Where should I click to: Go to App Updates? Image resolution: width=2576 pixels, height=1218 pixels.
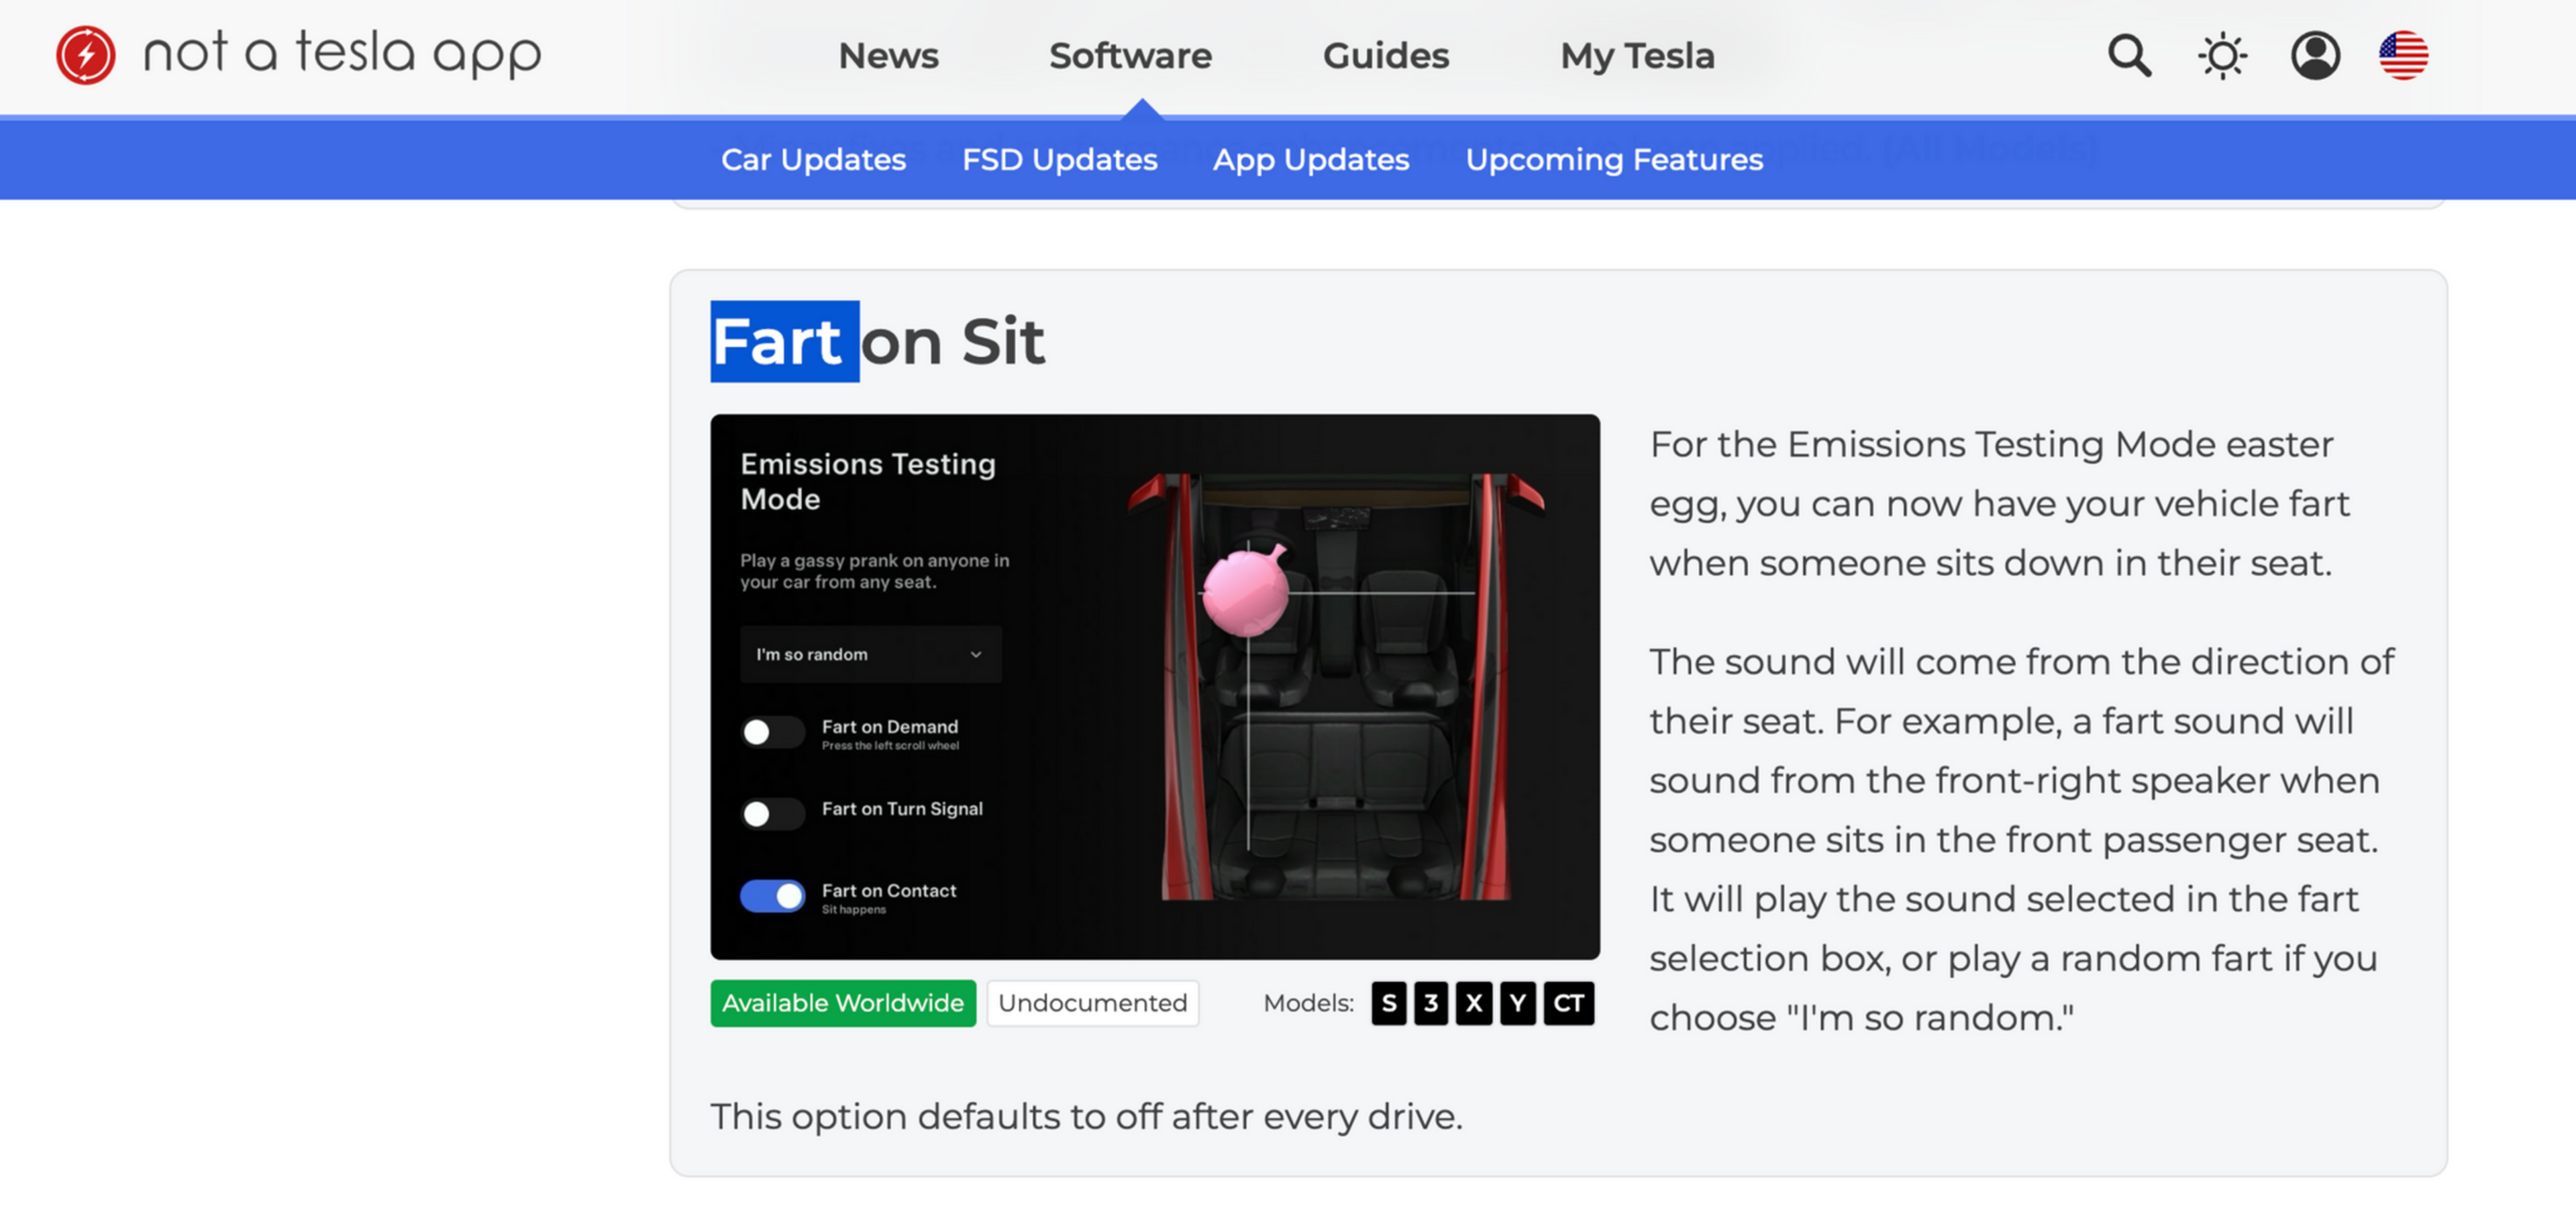click(x=1311, y=159)
